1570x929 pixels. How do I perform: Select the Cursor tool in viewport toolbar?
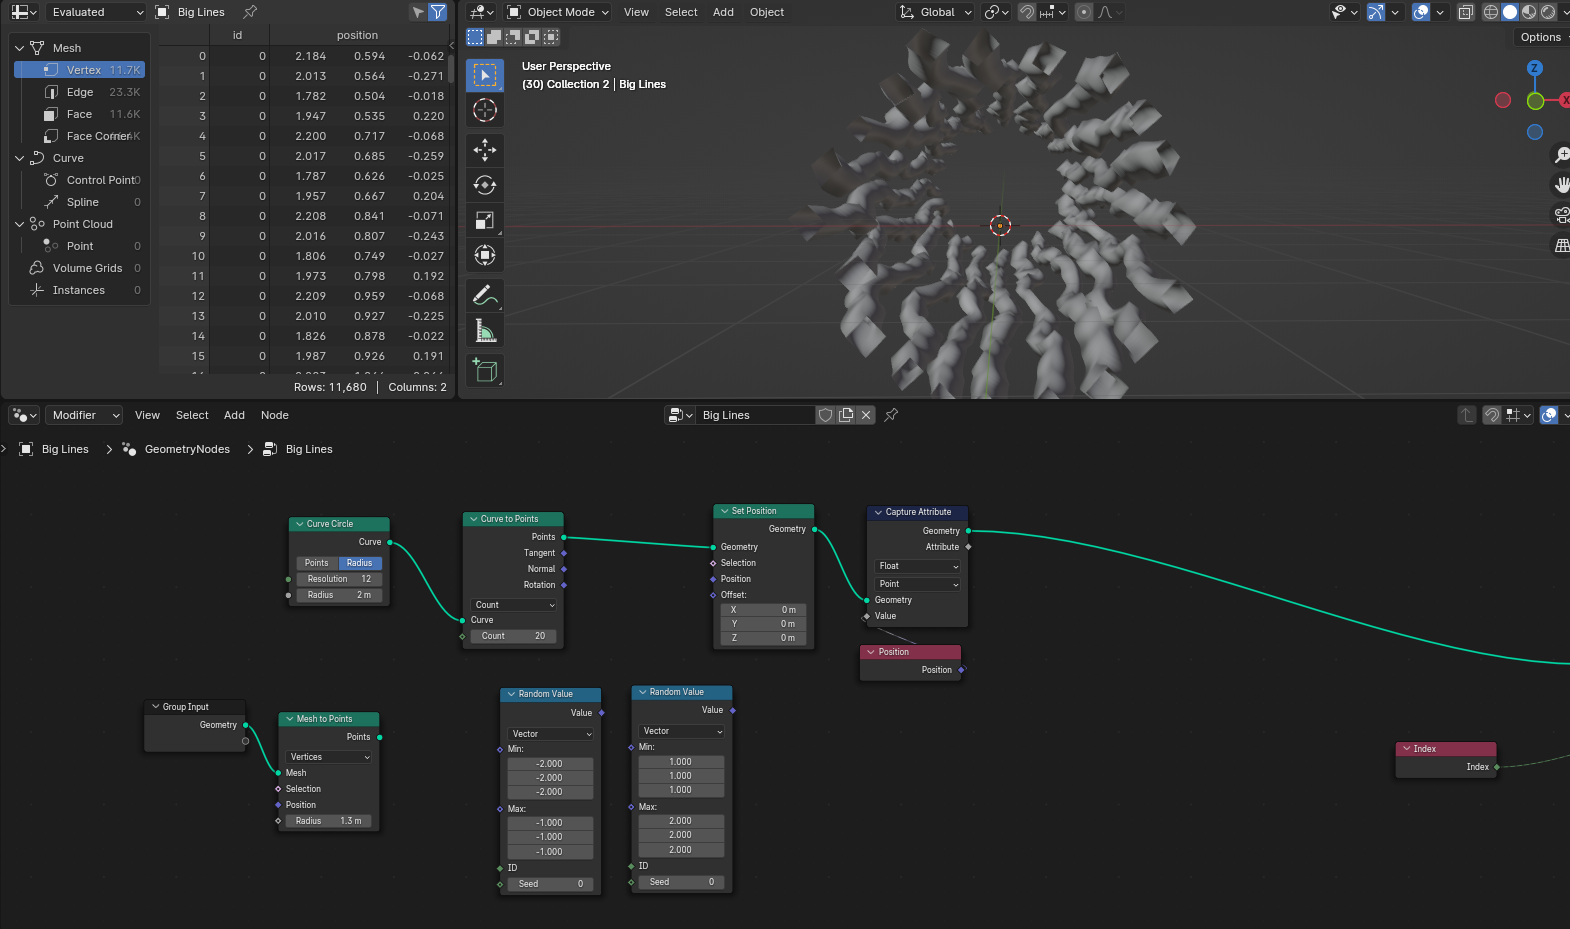485,111
